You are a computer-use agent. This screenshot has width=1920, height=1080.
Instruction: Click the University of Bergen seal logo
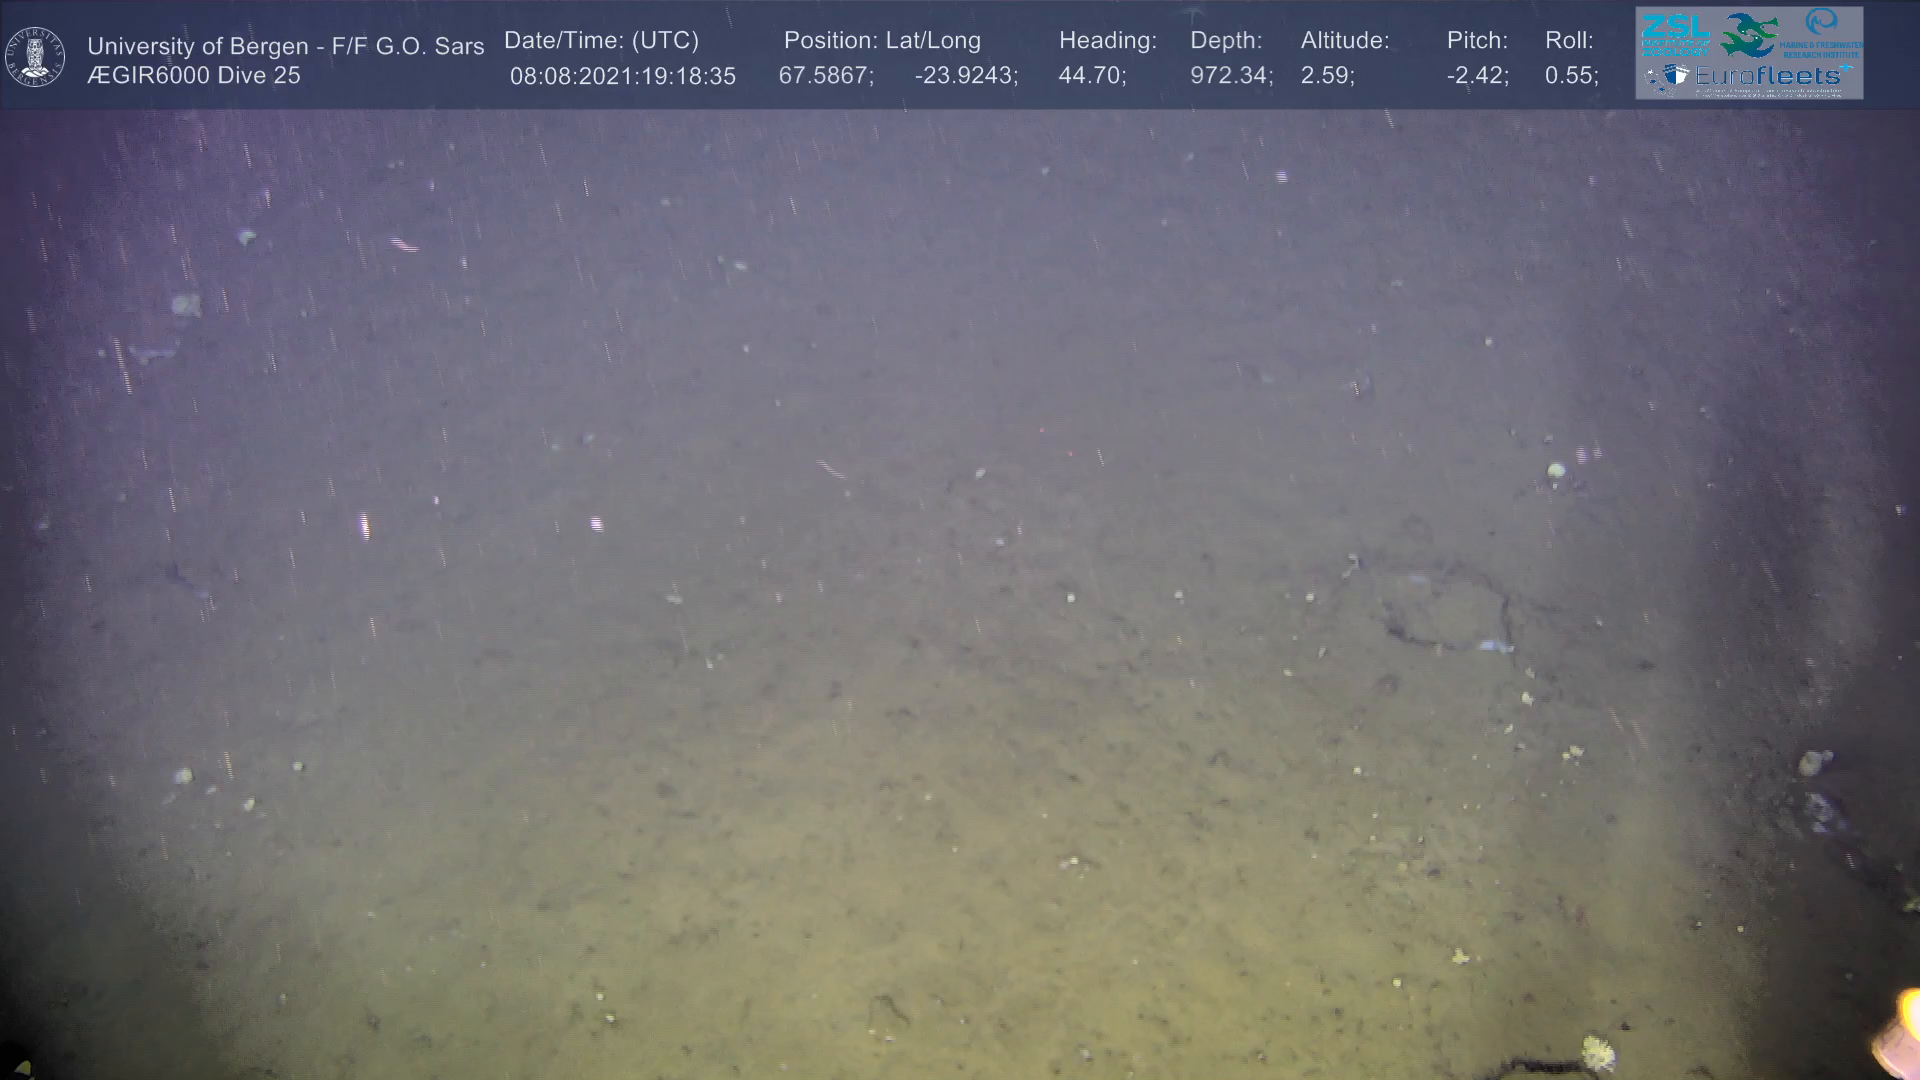point(35,57)
